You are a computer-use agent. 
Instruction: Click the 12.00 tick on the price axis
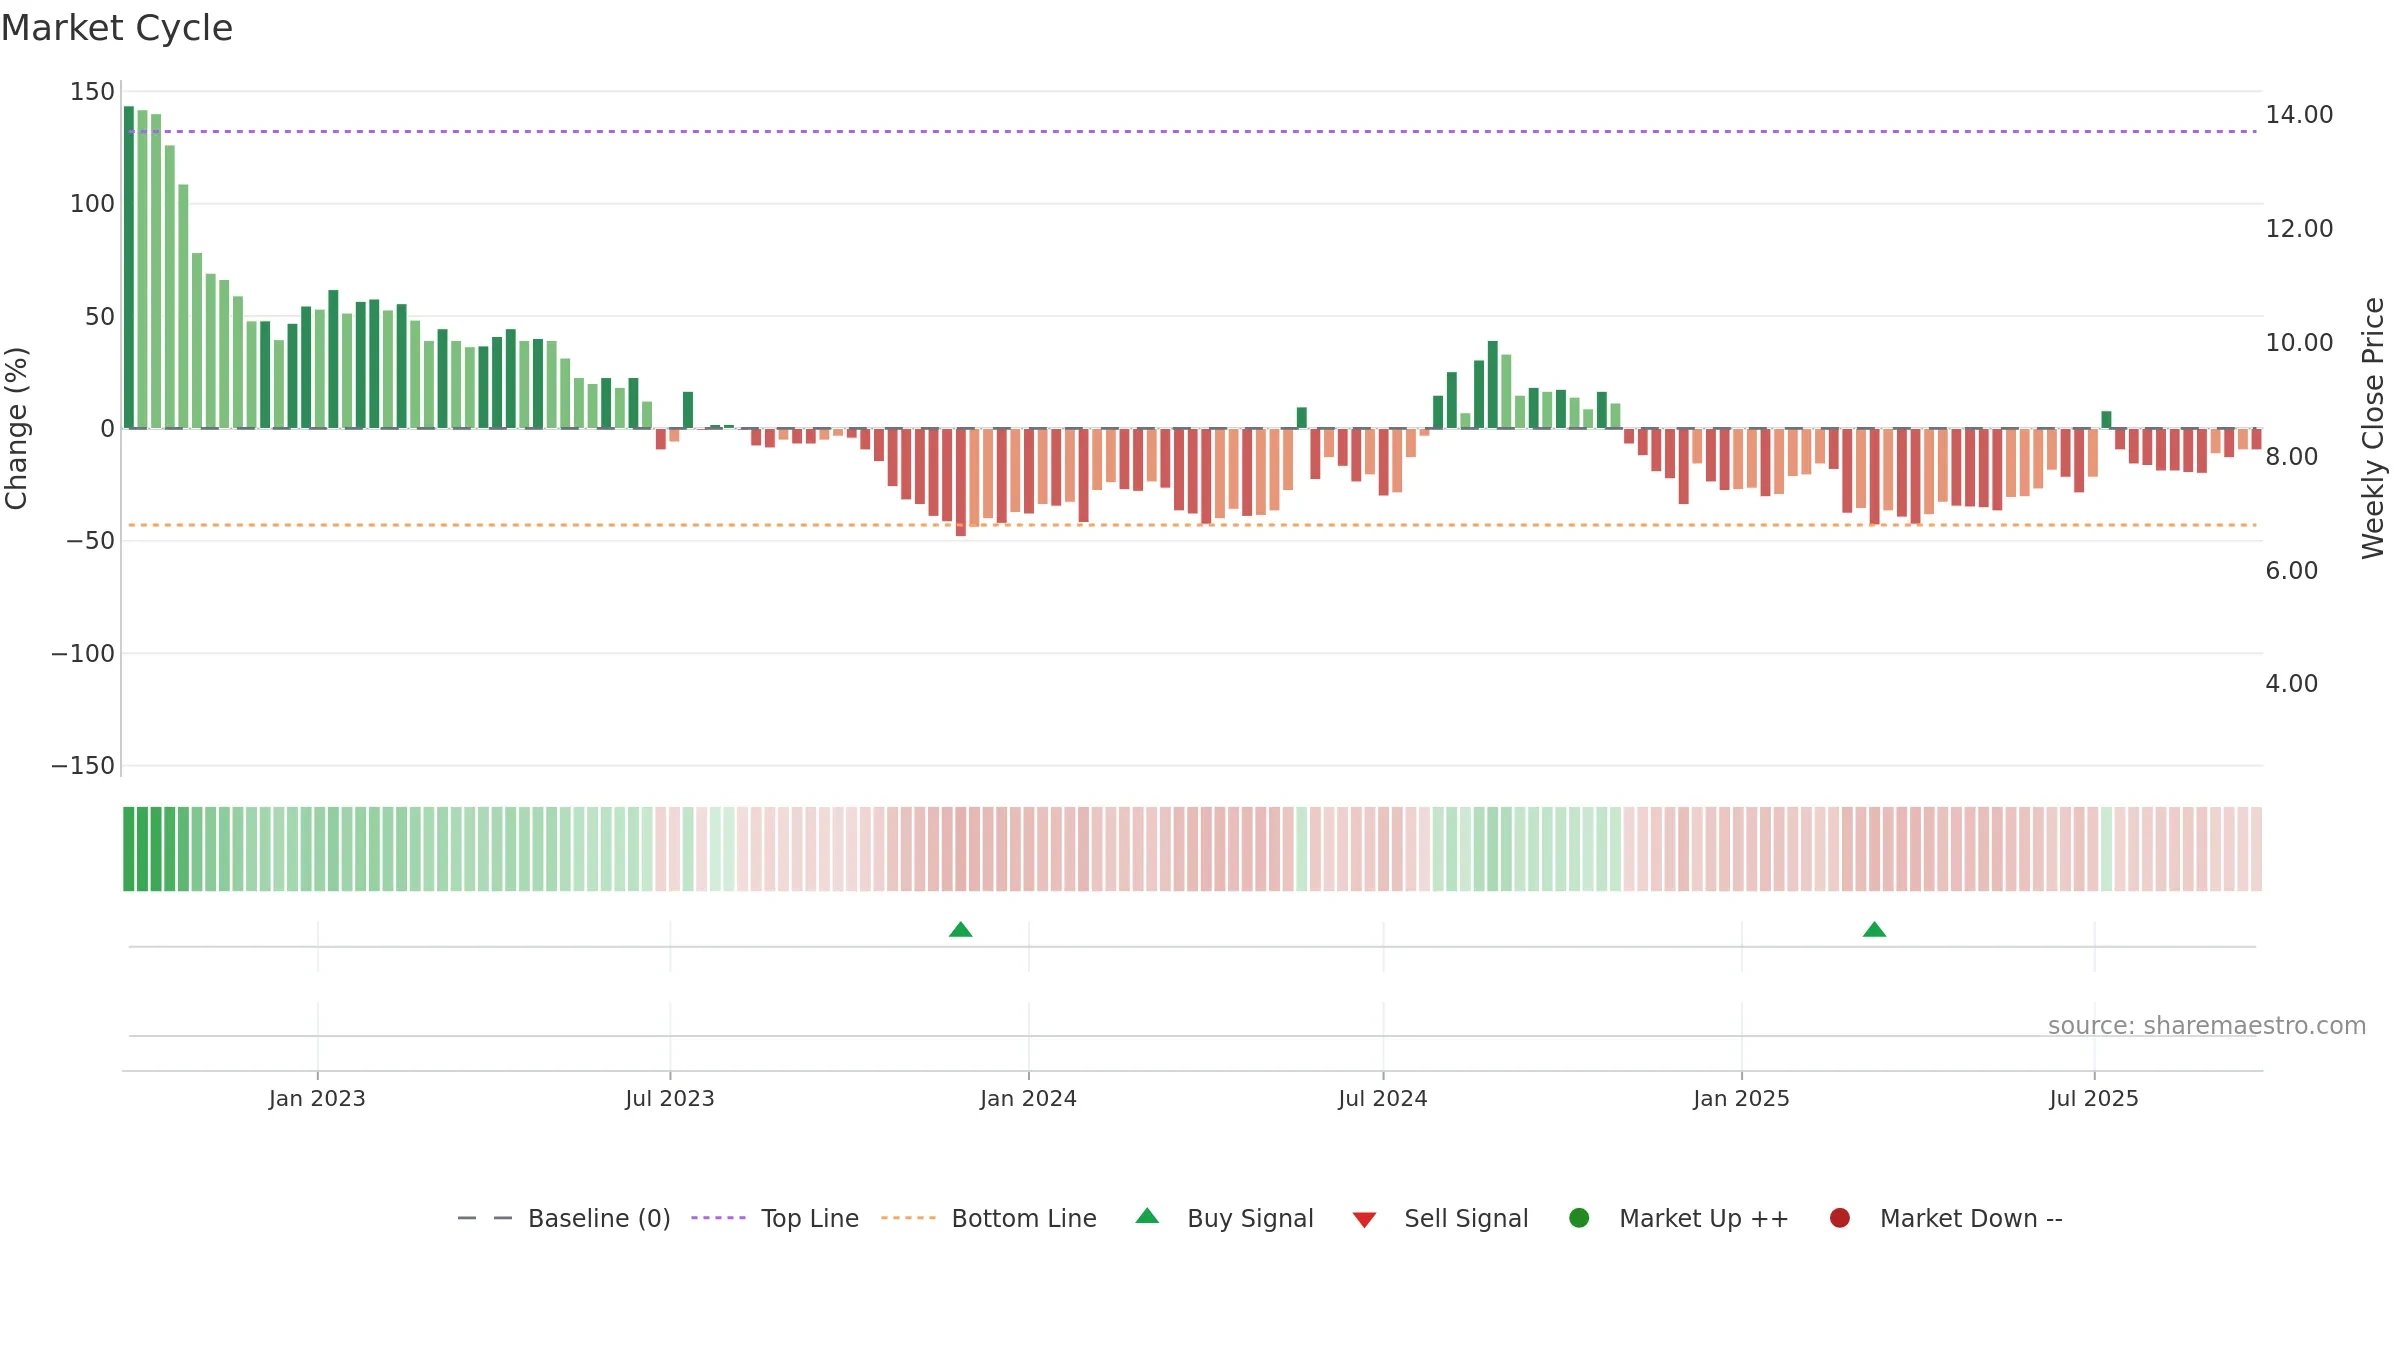tap(2299, 229)
